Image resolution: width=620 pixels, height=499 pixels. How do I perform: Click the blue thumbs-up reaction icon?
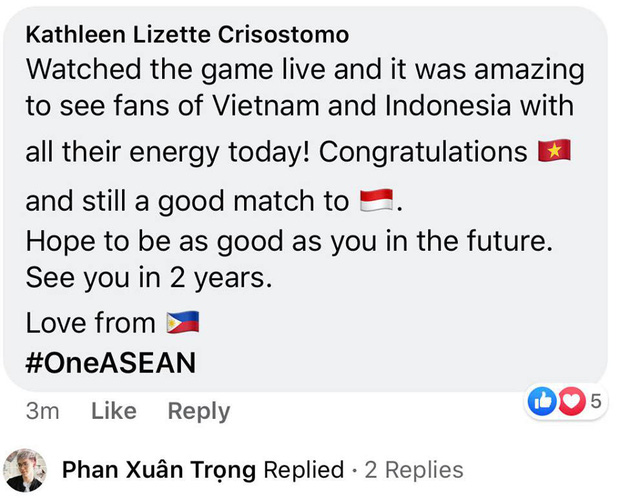coord(541,402)
